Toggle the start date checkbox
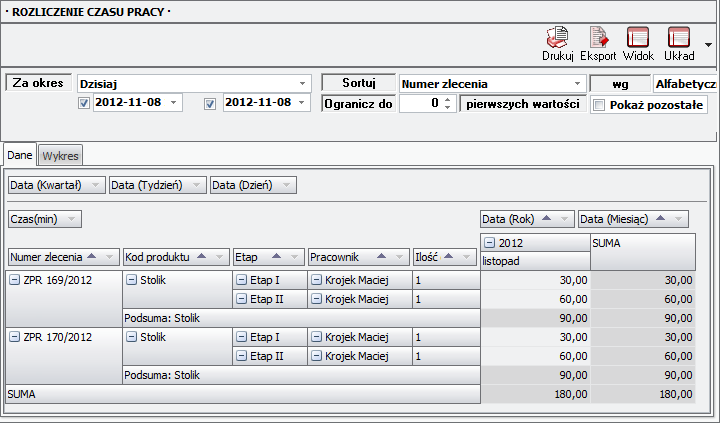 (x=84, y=103)
